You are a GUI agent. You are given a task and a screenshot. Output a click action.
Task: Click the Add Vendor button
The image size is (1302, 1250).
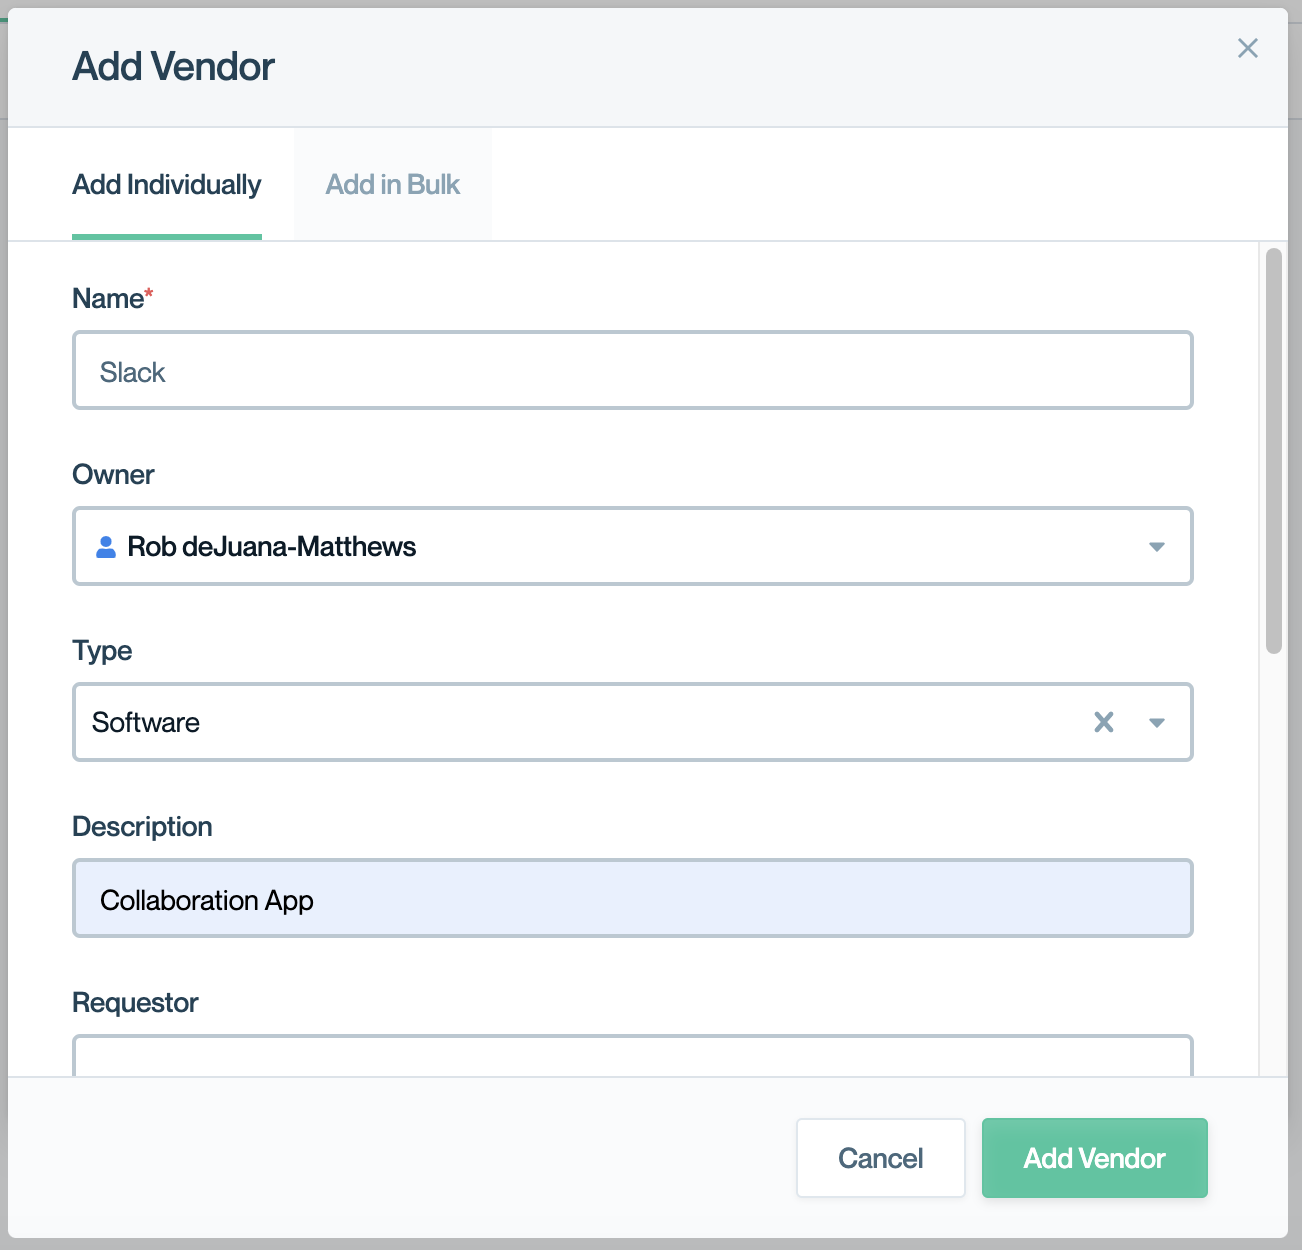tap(1095, 1158)
